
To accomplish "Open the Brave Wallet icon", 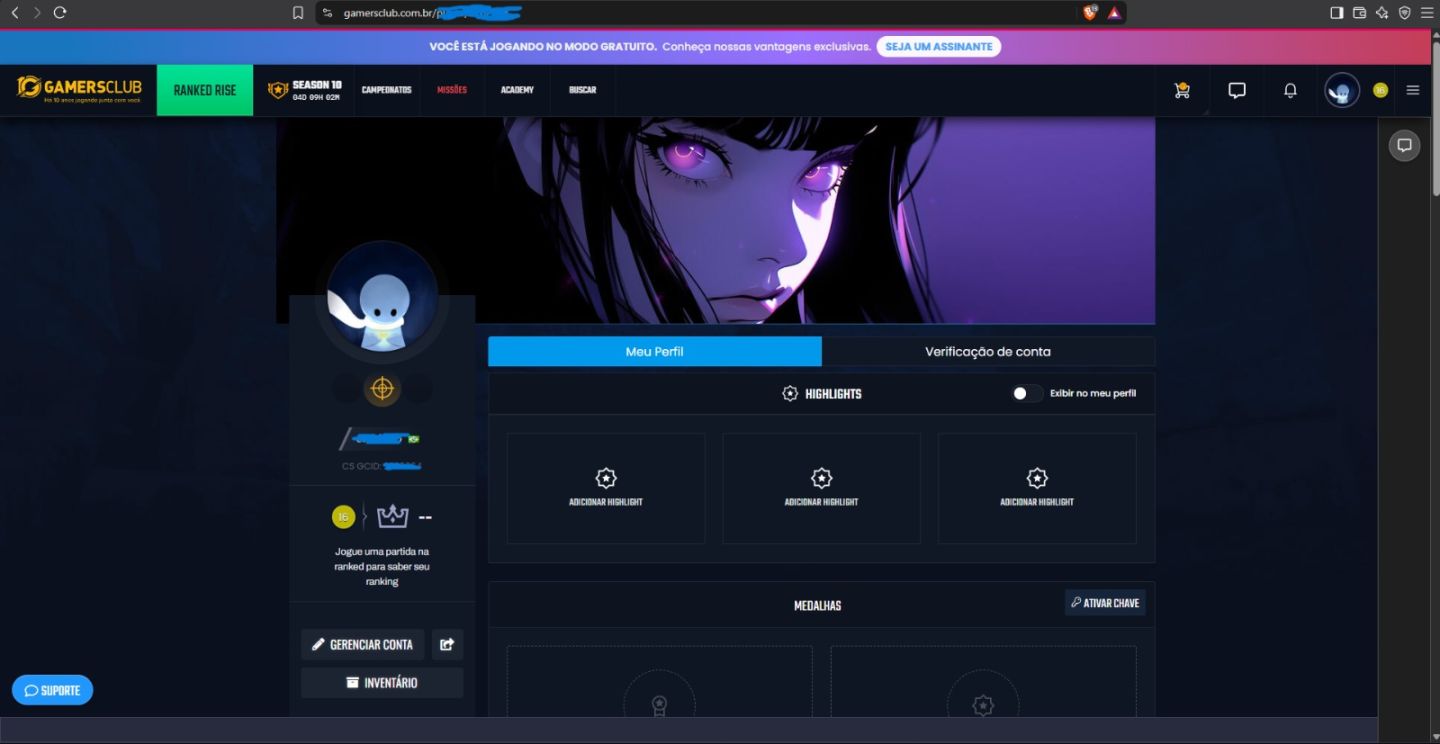I will 1359,13.
